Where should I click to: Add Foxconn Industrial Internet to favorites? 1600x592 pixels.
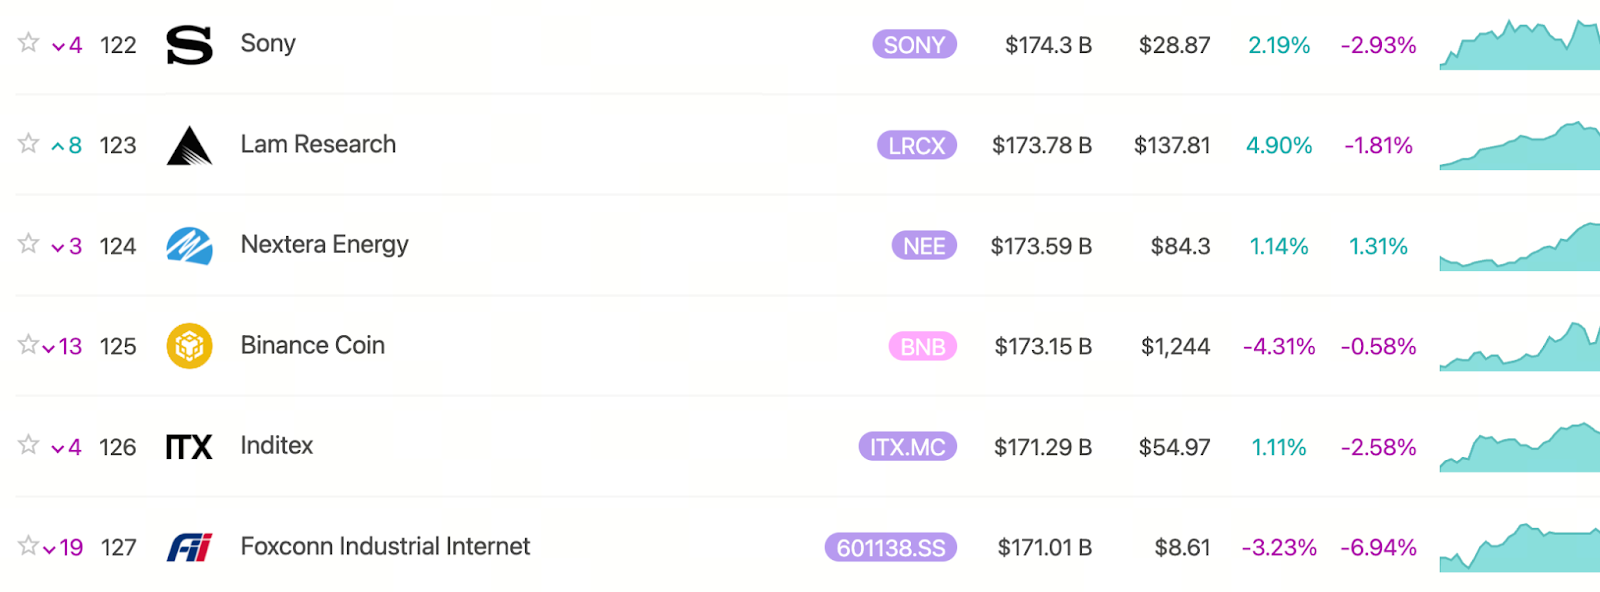[x=28, y=545]
